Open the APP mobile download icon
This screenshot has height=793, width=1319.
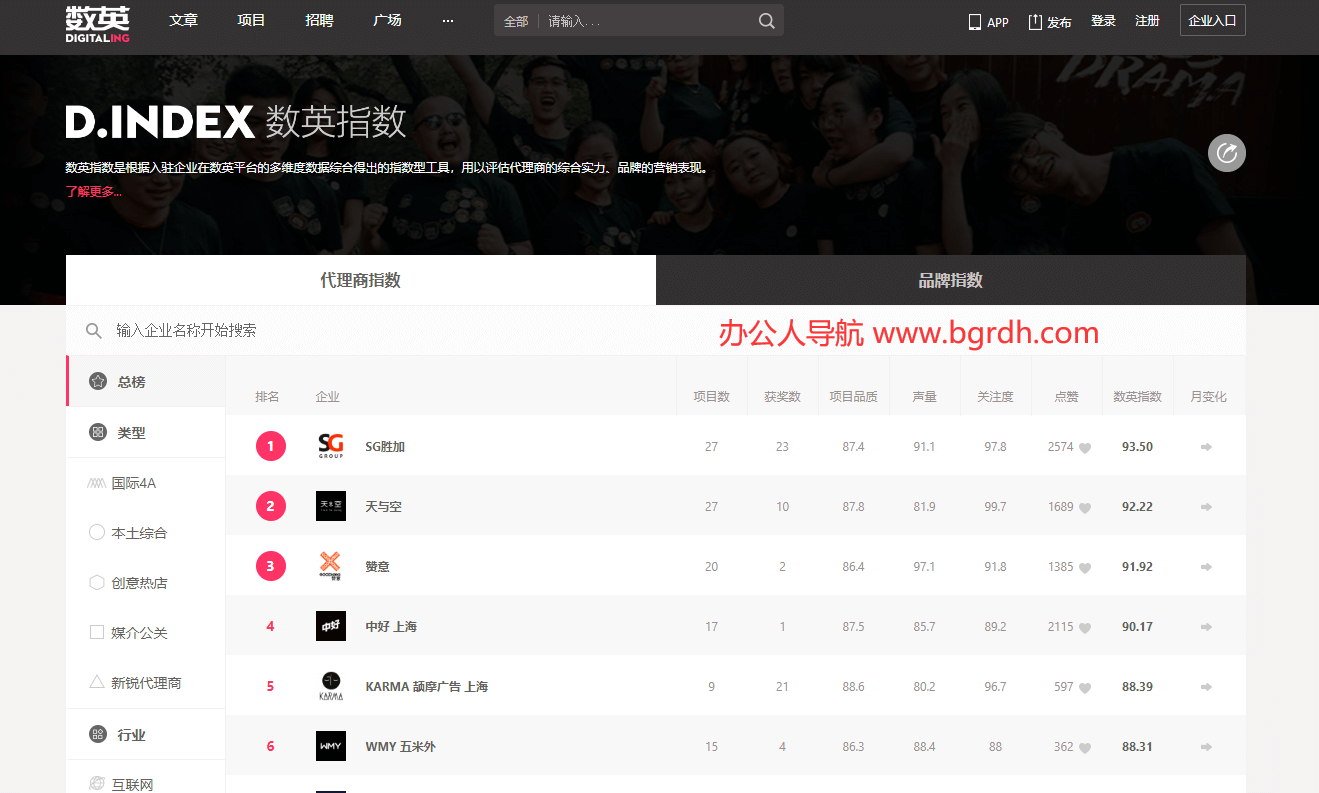pyautogui.click(x=975, y=21)
